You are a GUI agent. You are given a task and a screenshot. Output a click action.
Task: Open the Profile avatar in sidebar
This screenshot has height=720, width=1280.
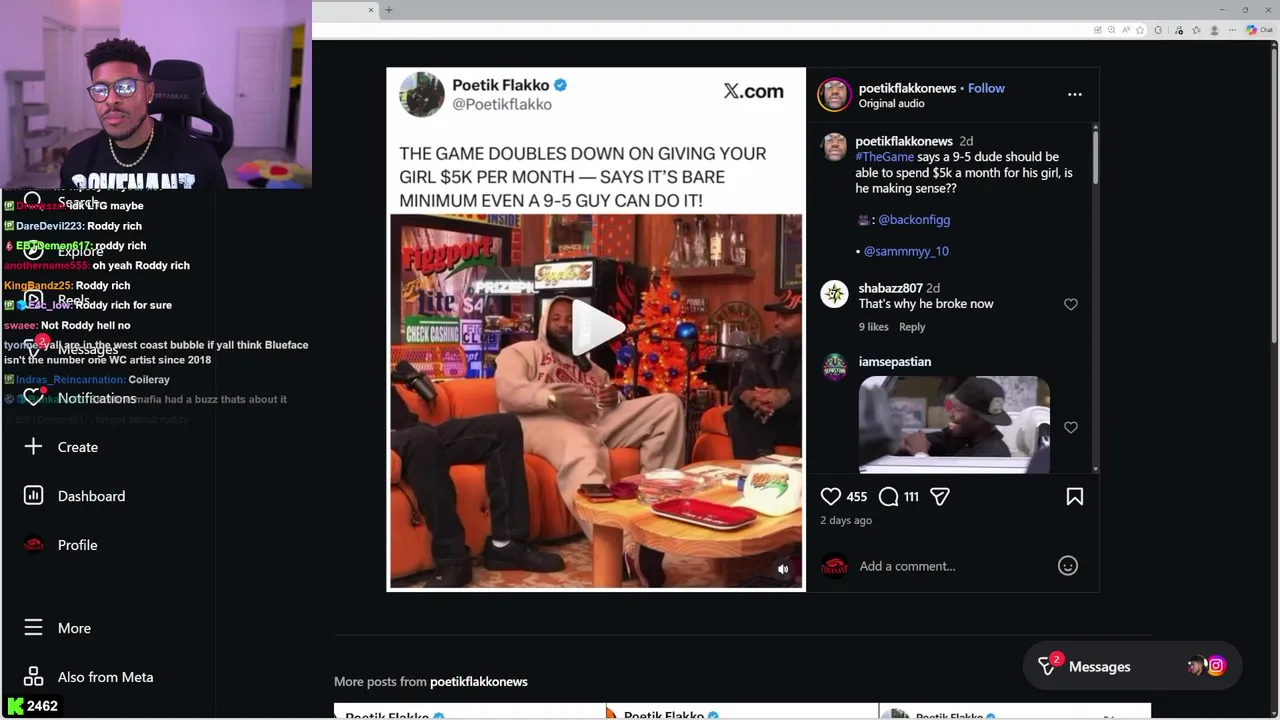[x=33, y=545]
